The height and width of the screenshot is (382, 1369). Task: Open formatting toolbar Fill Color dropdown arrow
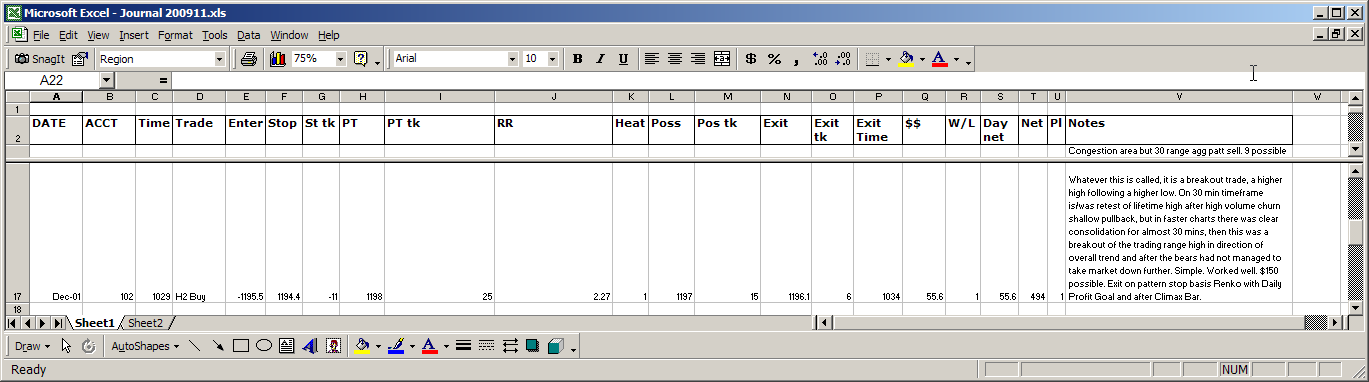922,59
